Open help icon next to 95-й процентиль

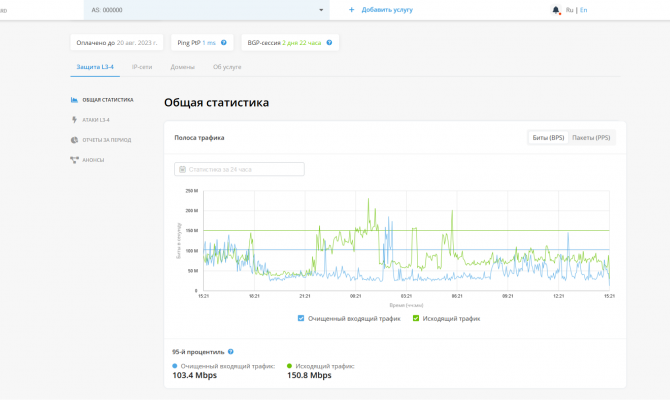click(231, 352)
